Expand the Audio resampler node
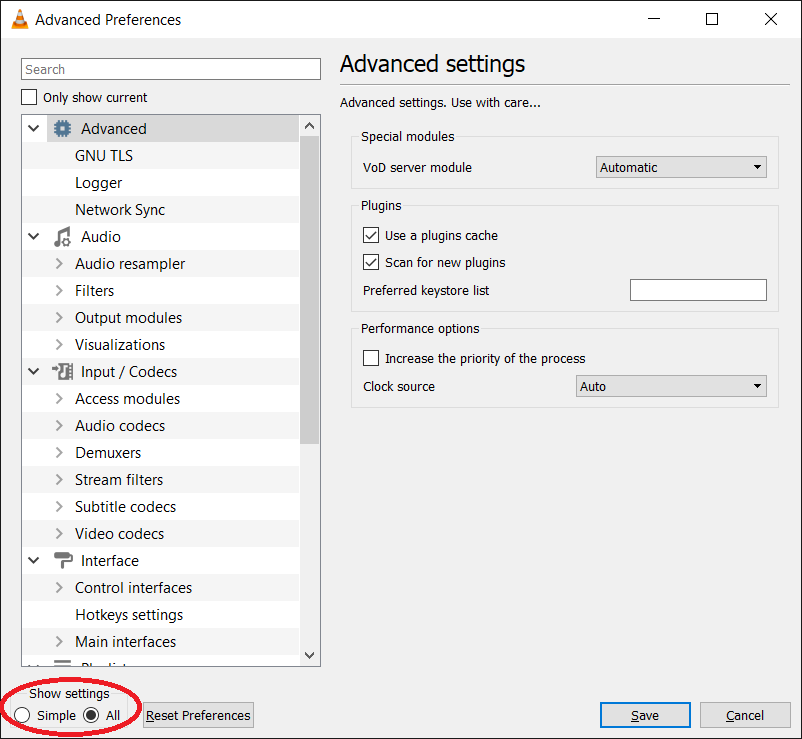This screenshot has width=802, height=739. tap(59, 263)
